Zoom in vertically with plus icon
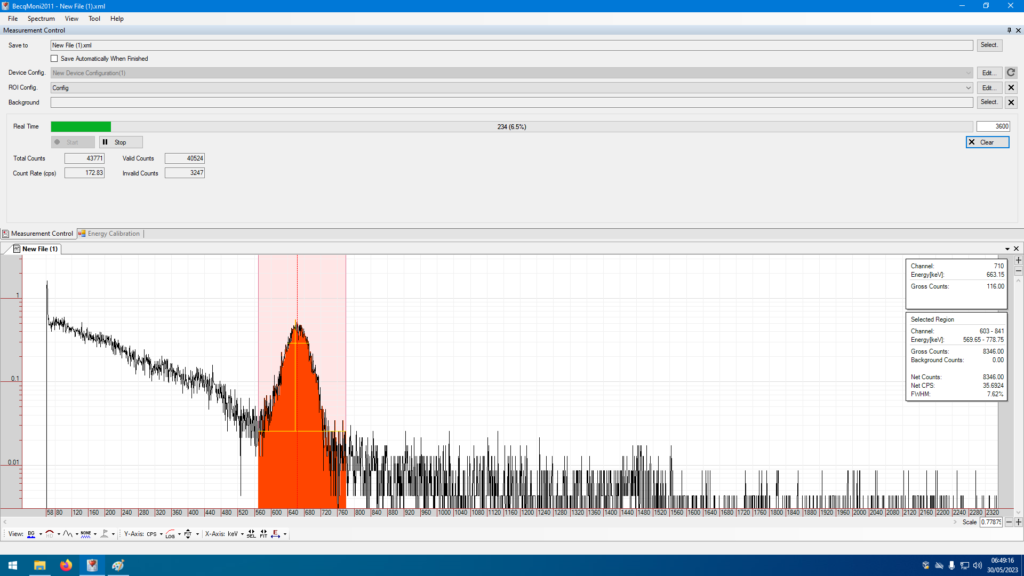 coord(1018,260)
